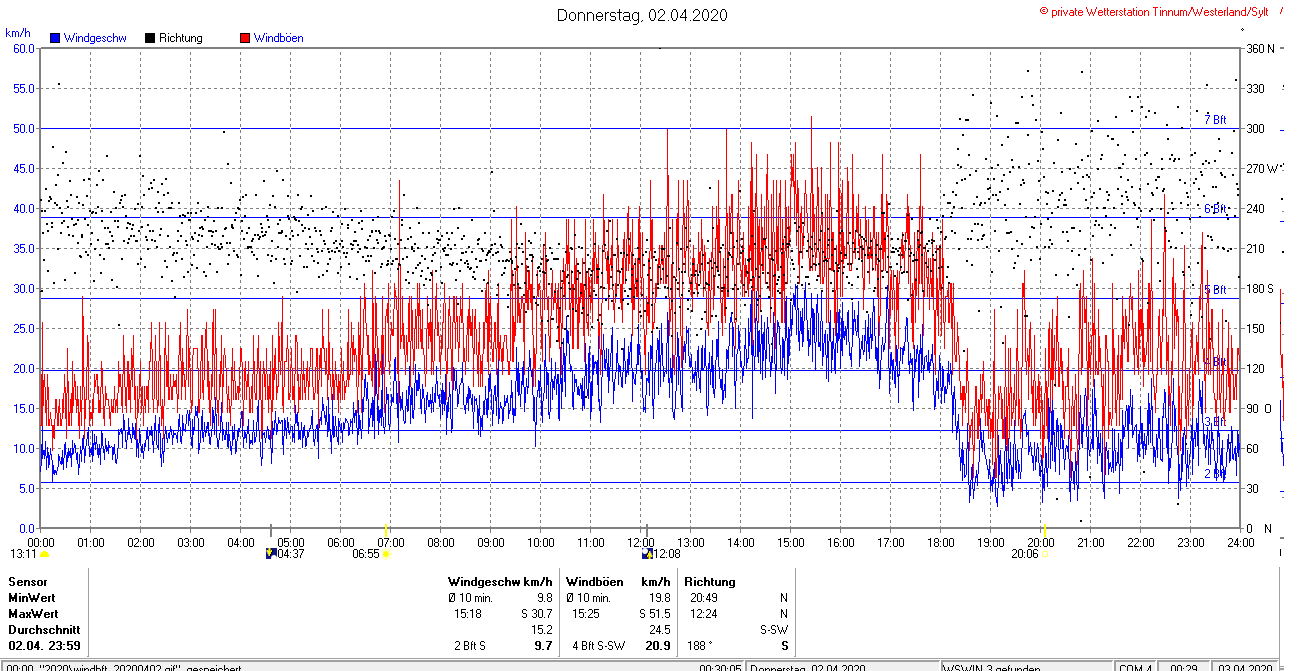Click the moon marker icon at 04:37
This screenshot has height=671, width=1310.
point(270,553)
